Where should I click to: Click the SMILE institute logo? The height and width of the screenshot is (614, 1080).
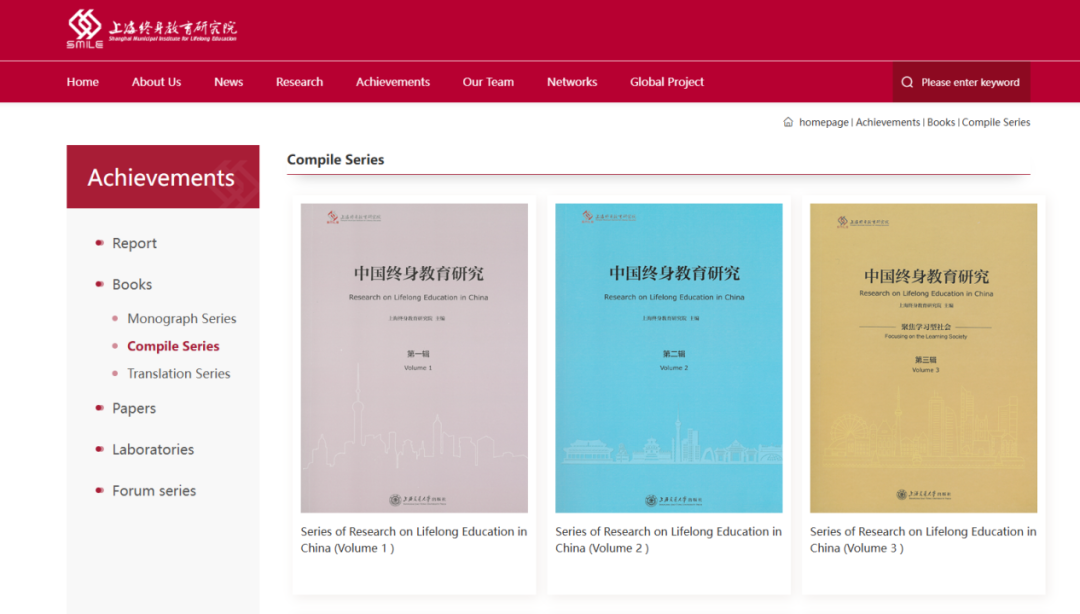click(x=151, y=29)
